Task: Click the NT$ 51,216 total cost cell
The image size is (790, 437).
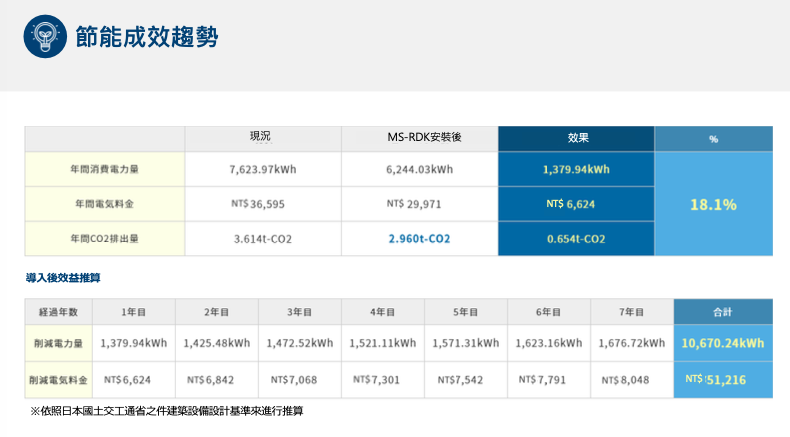Action: pyautogui.click(x=722, y=380)
